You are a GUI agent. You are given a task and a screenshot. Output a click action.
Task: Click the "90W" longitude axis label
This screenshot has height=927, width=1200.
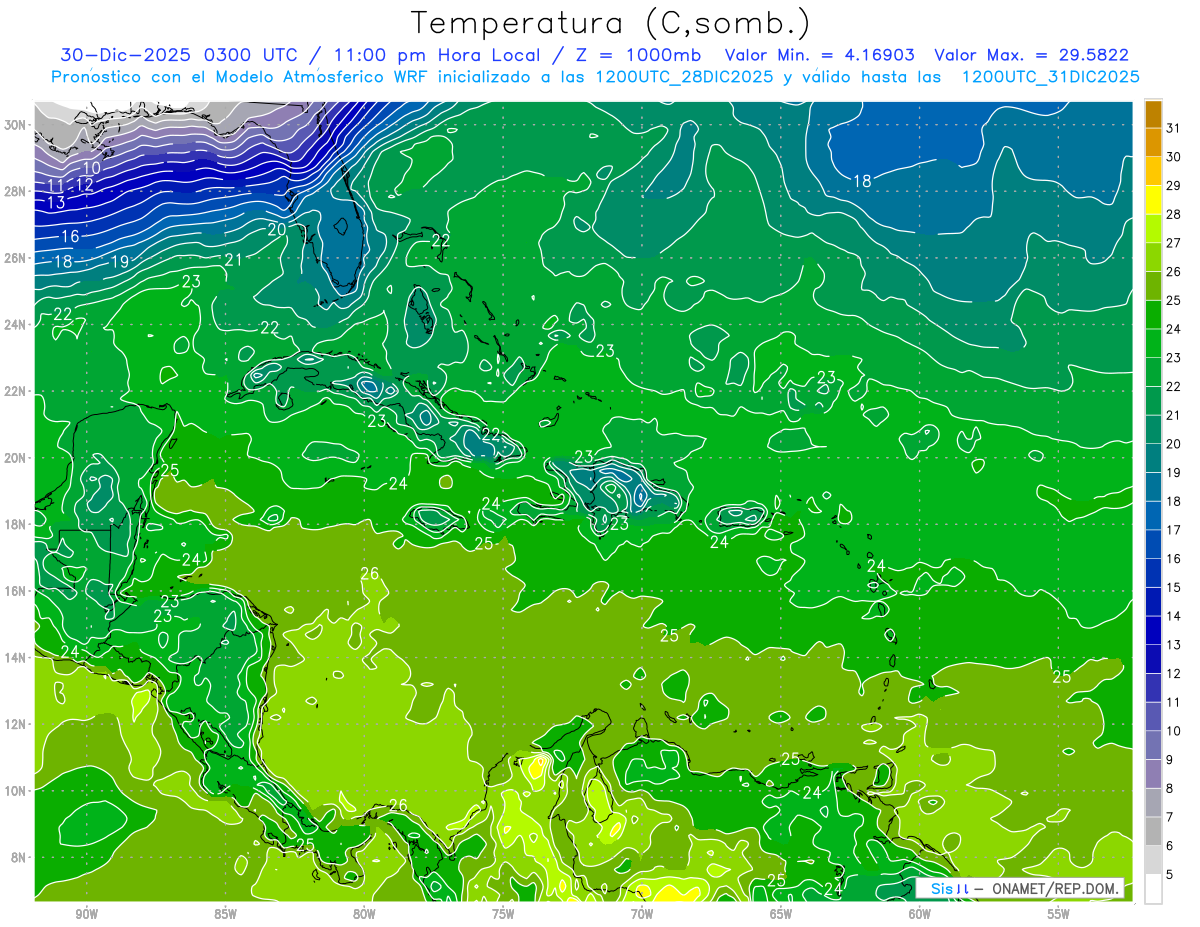pos(87,915)
